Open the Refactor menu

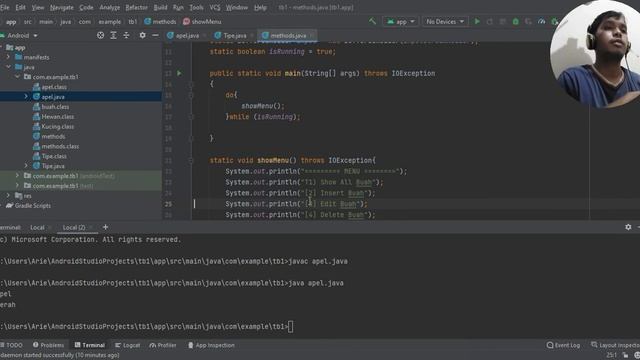coord(136,7)
